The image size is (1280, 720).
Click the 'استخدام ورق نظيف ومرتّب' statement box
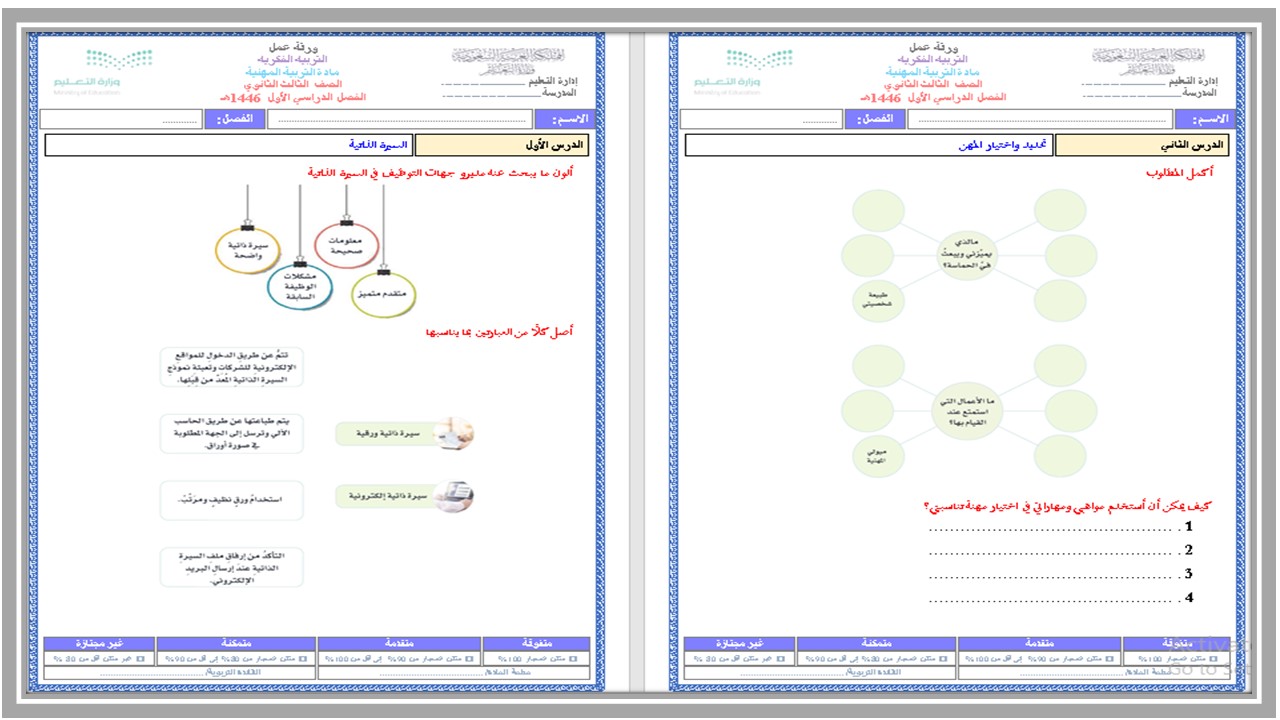point(231,499)
